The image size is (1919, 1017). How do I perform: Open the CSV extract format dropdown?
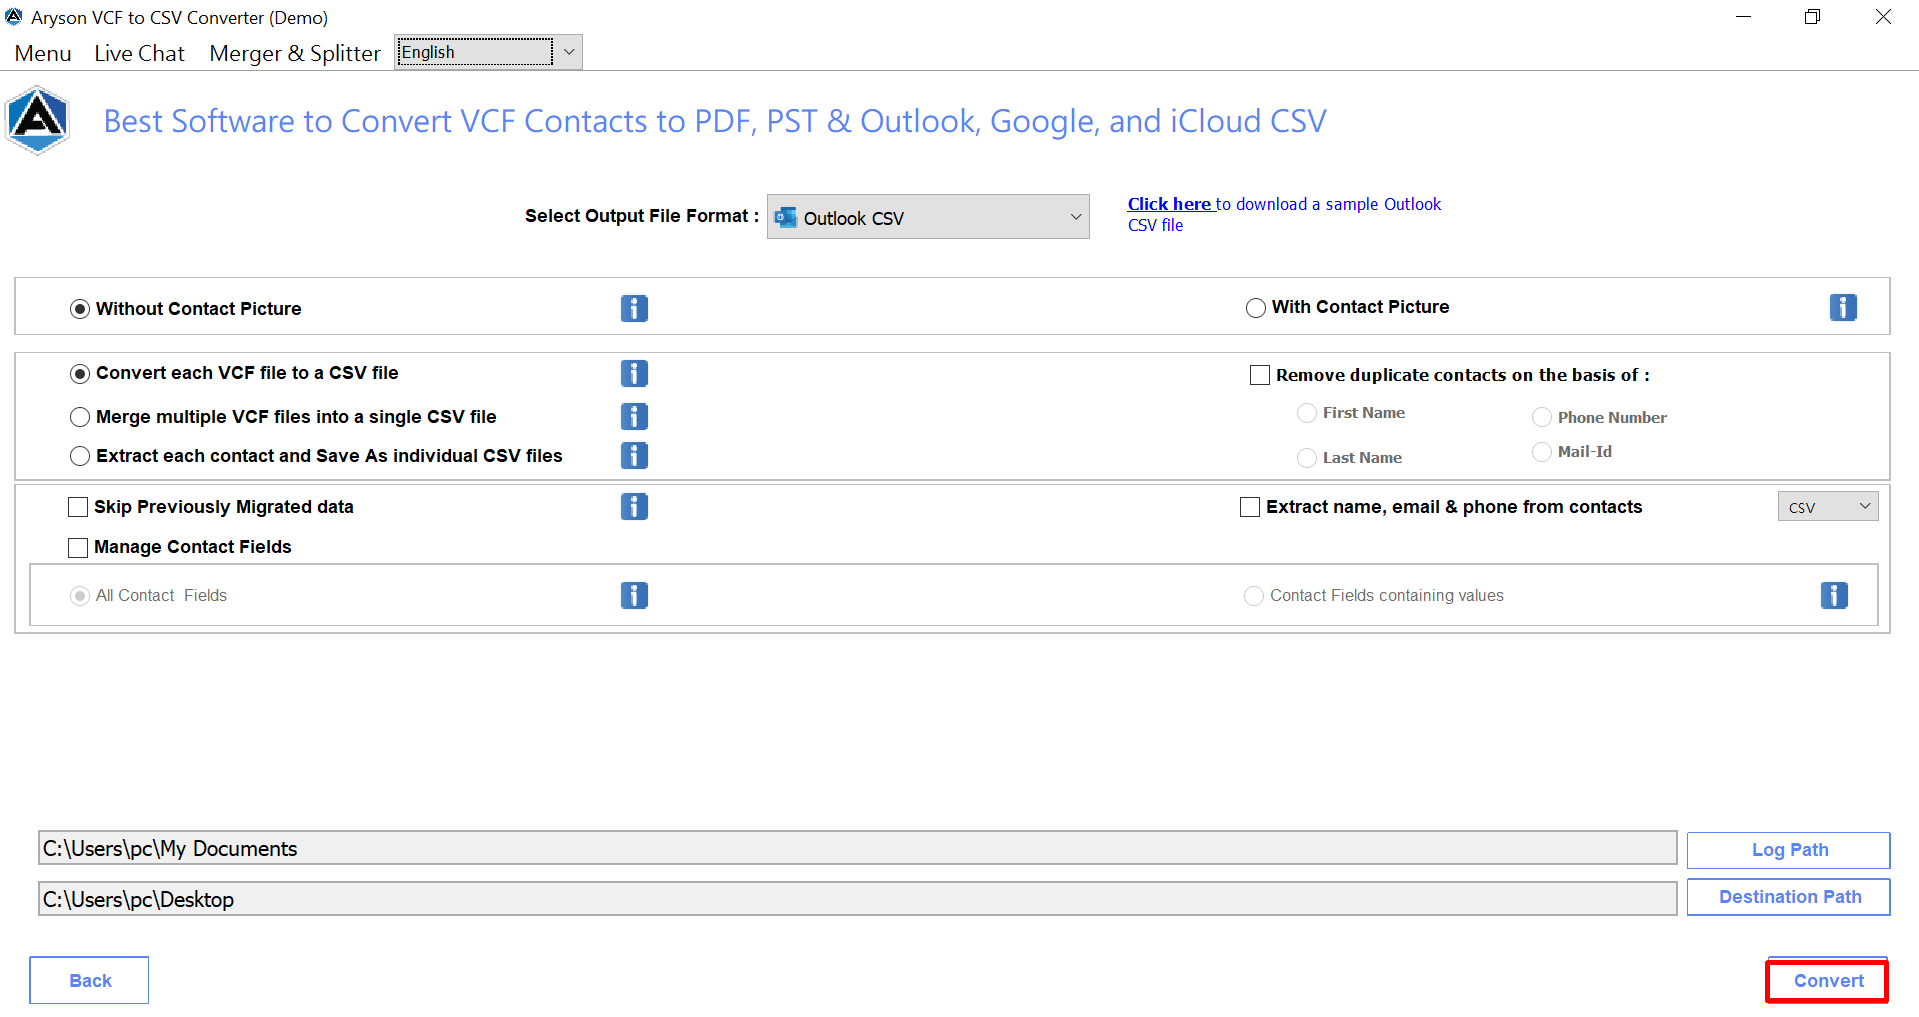(1828, 507)
